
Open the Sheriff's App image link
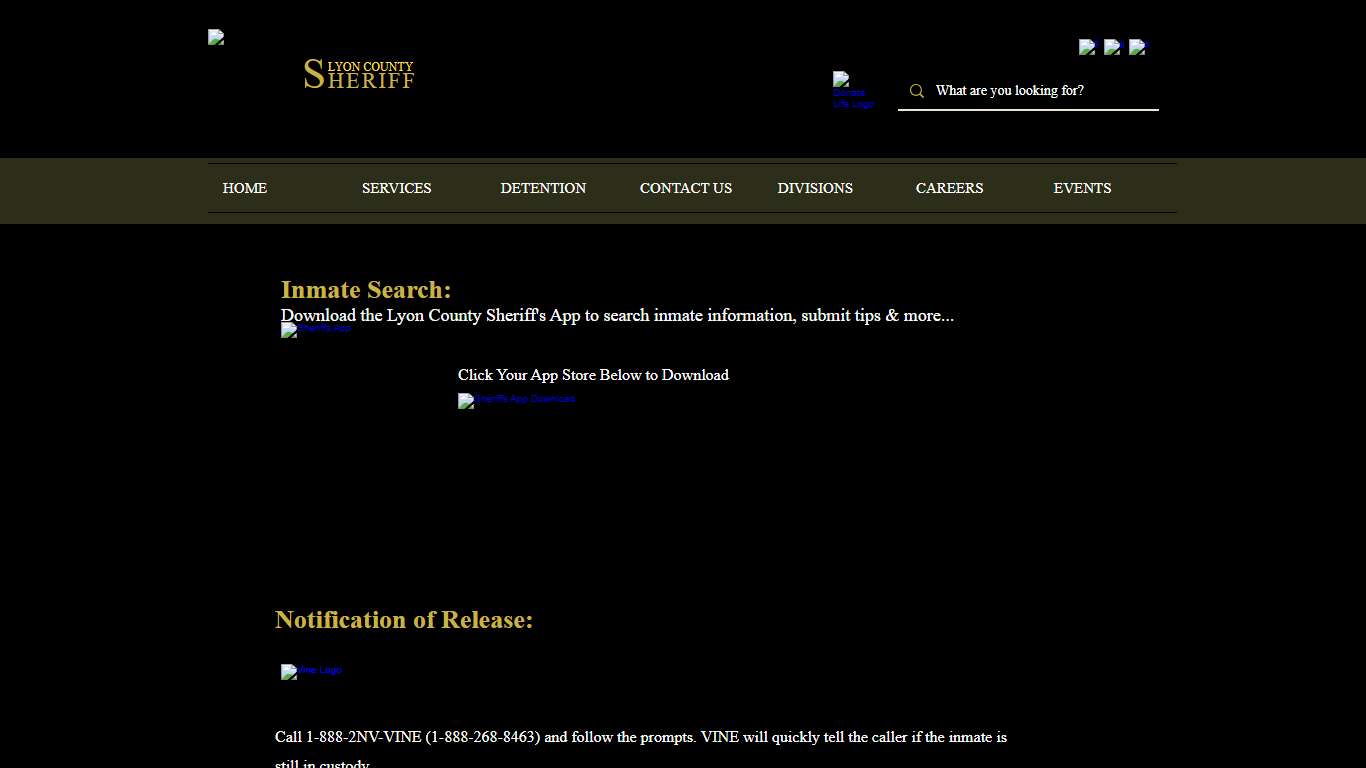point(315,329)
